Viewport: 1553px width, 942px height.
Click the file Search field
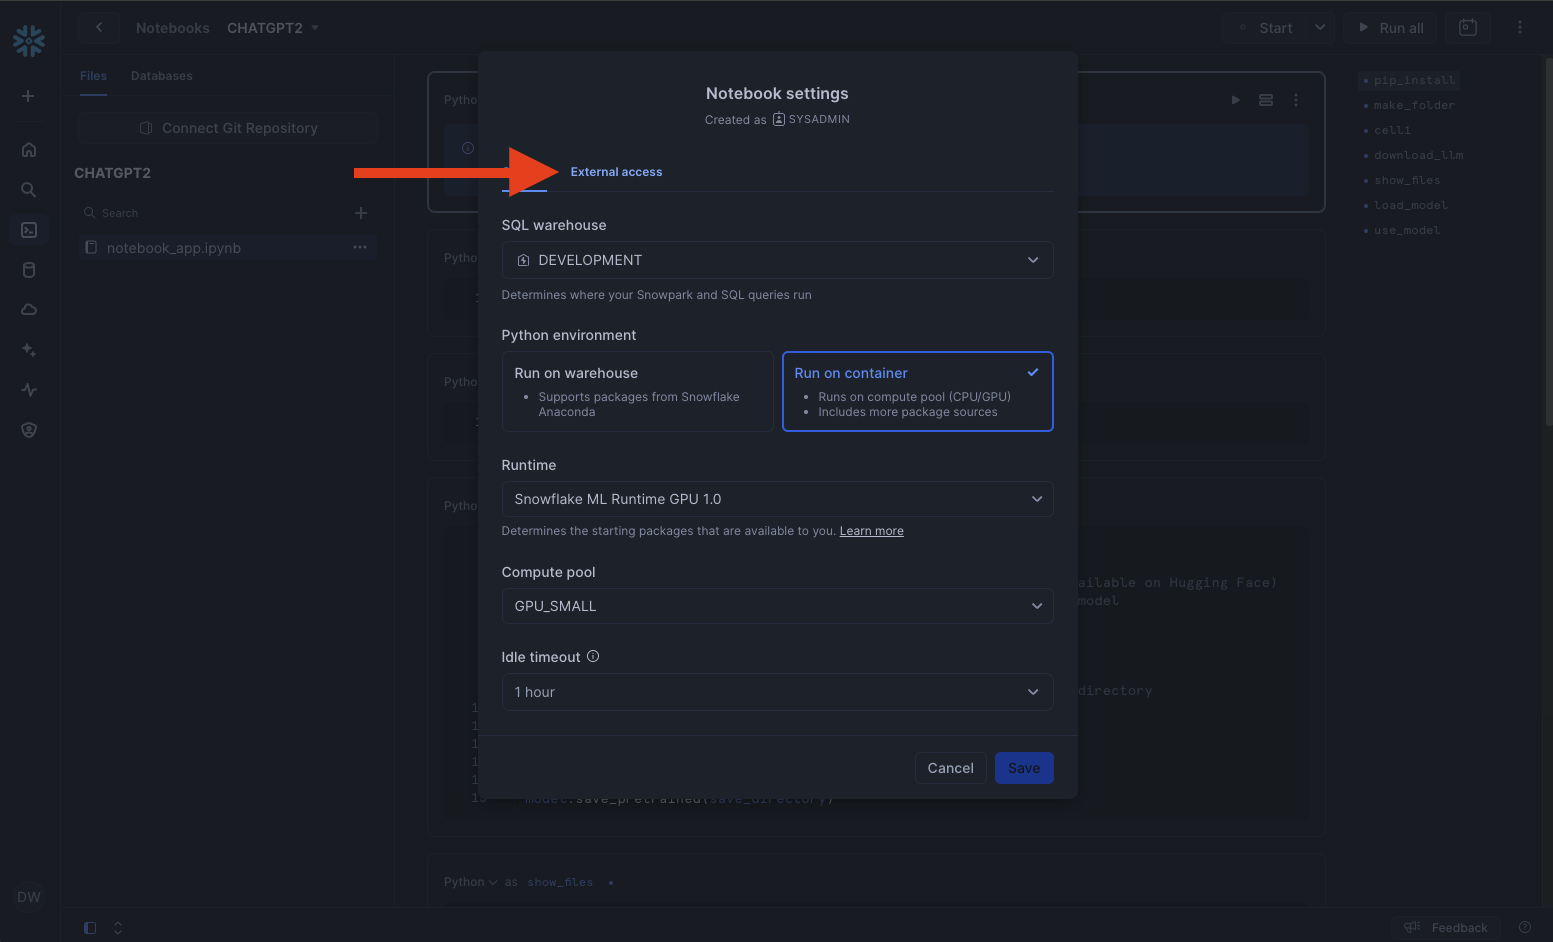click(x=213, y=213)
